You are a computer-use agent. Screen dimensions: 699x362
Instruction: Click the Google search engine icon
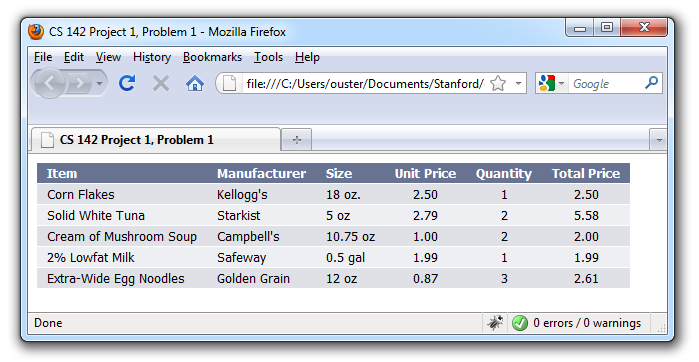(547, 83)
